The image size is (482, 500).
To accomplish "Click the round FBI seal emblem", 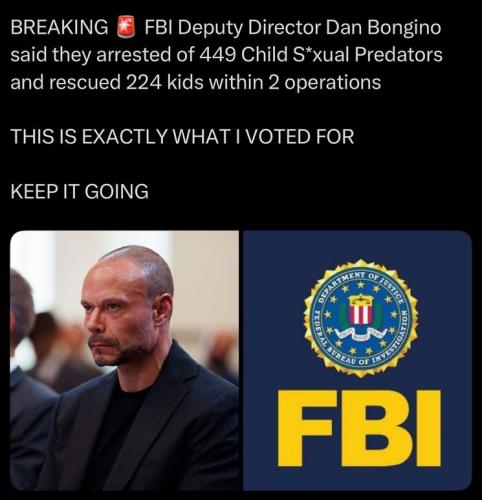I will 360,318.
